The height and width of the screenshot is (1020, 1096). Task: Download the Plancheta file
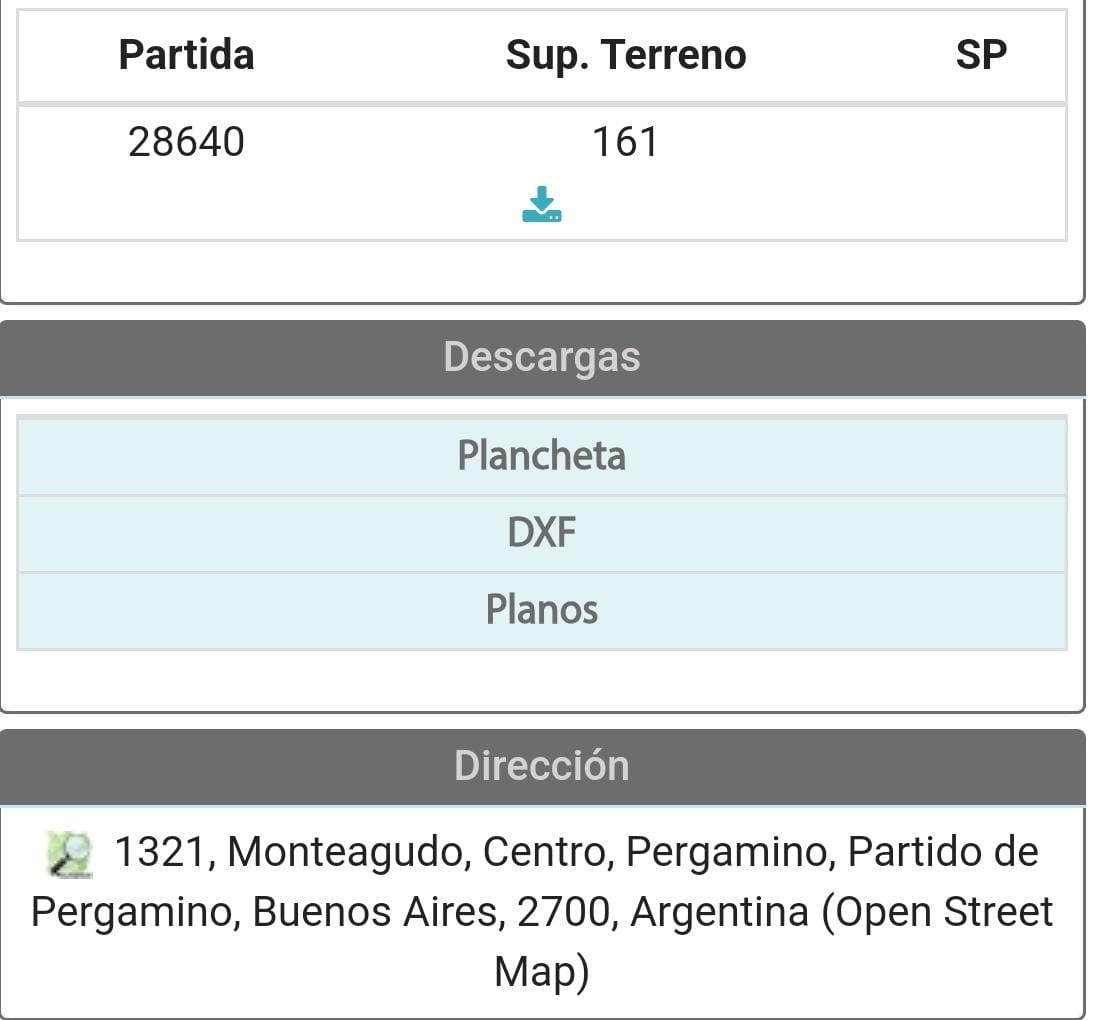pyautogui.click(x=542, y=456)
